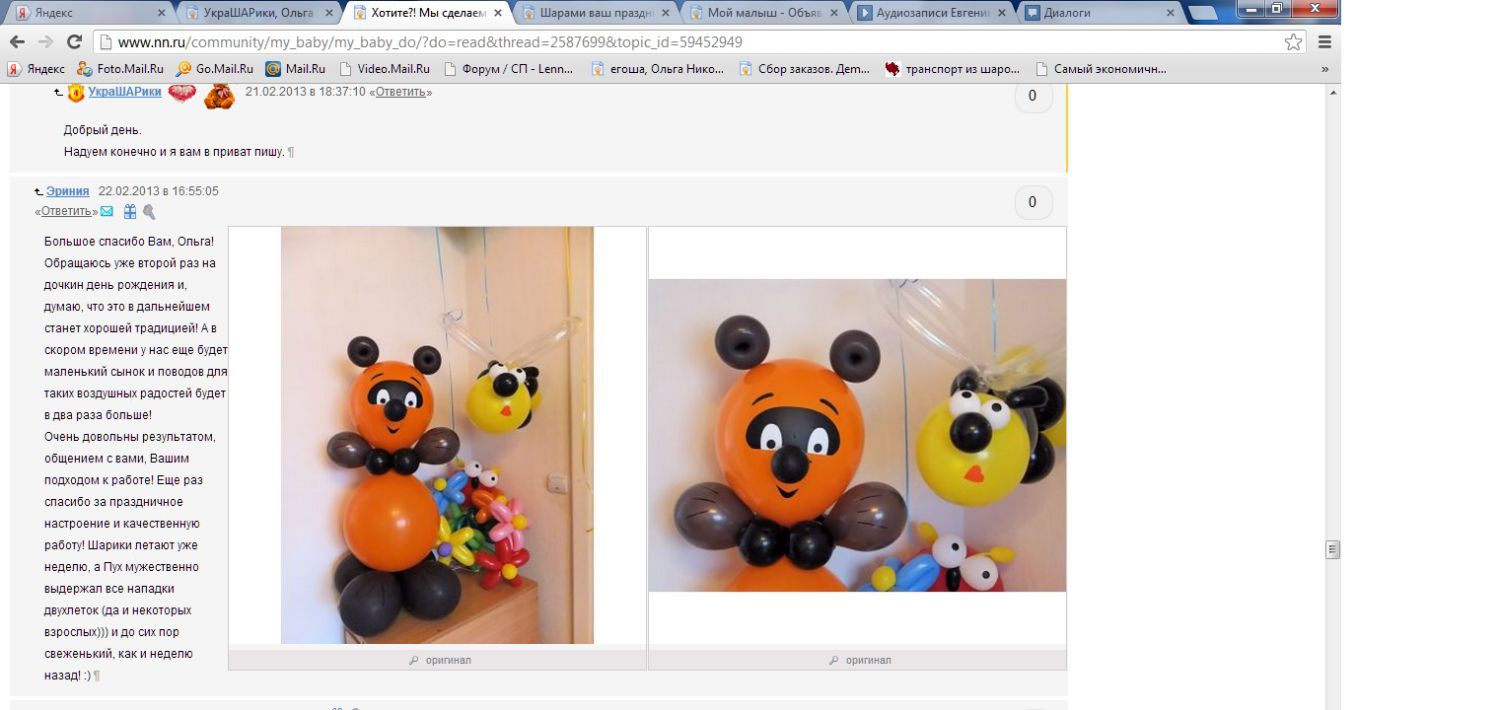Show hidden bookmarks via the chevron
Image resolution: width=1500 pixels, height=710 pixels.
tap(1325, 69)
